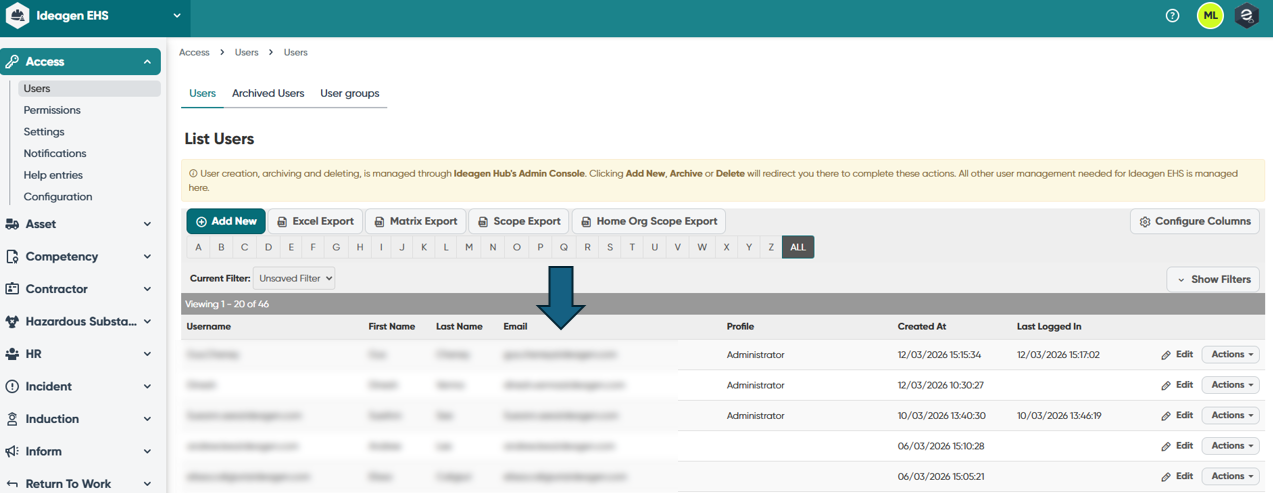Open the Current Filter dropdown

pos(294,279)
